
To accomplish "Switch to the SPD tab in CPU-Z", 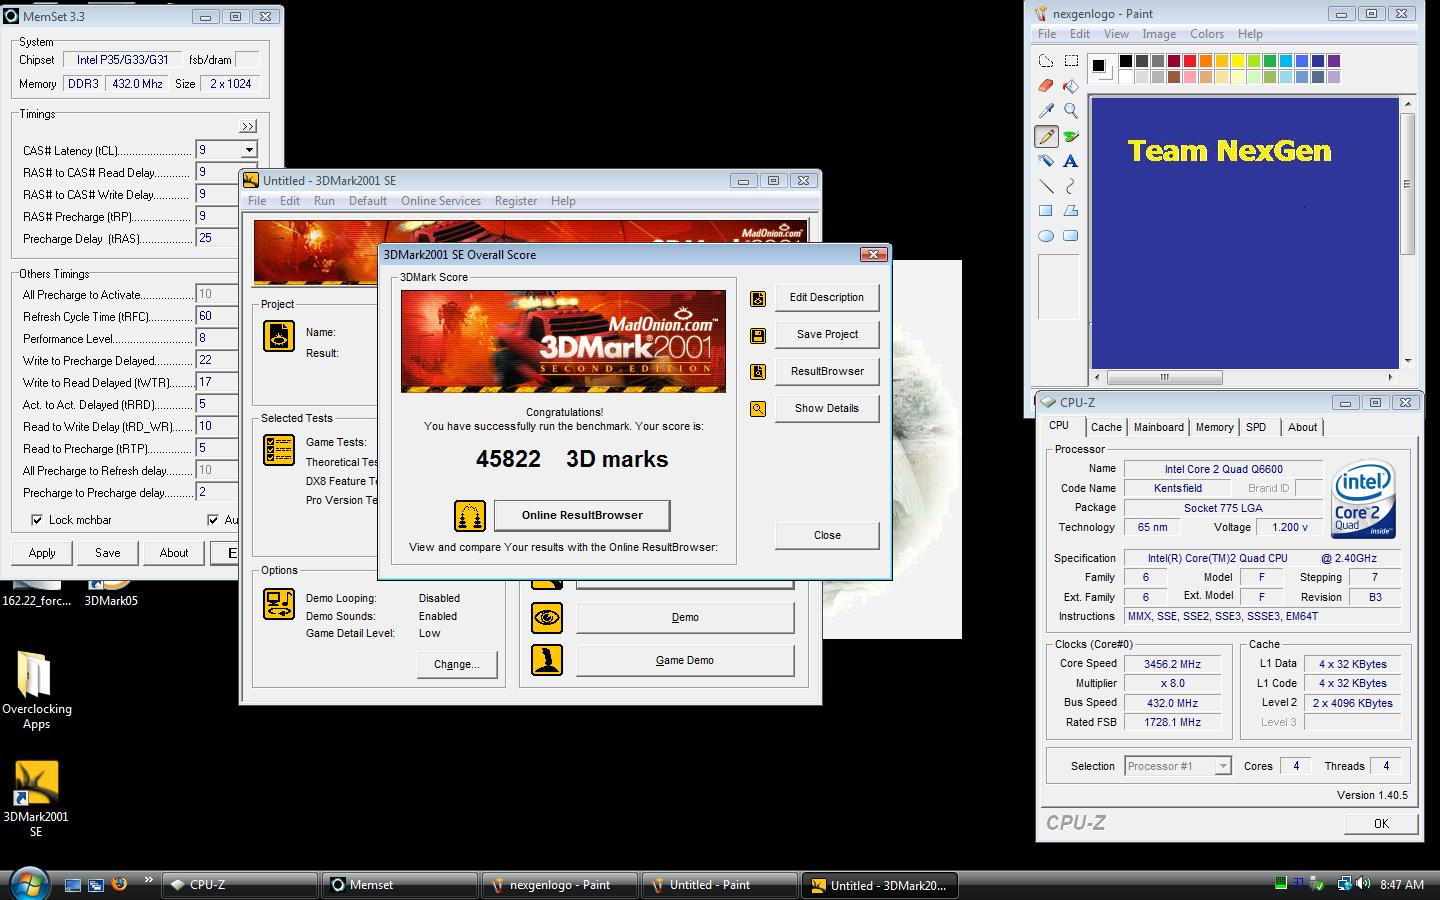I will click(1256, 427).
